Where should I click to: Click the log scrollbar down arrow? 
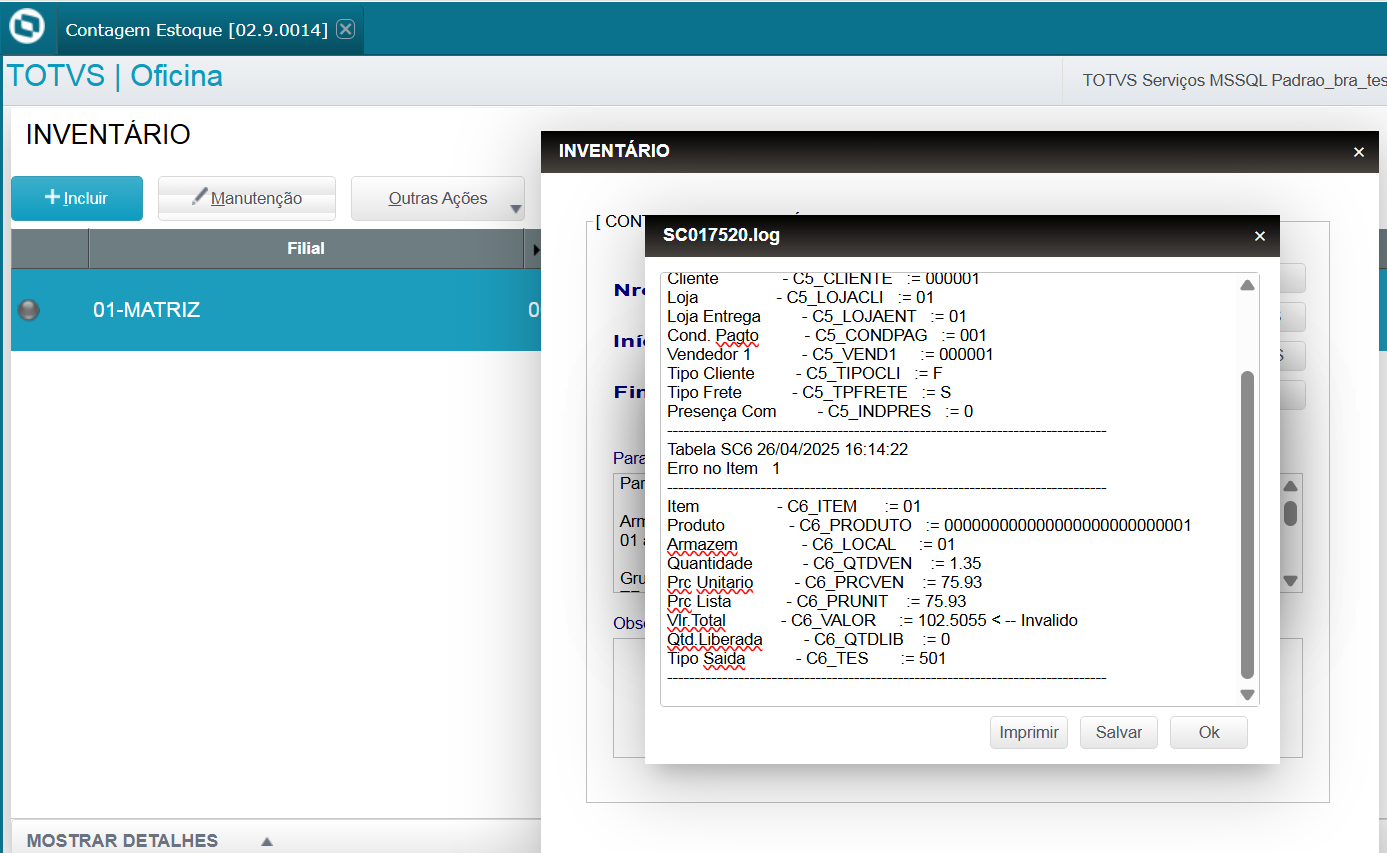(x=1247, y=695)
